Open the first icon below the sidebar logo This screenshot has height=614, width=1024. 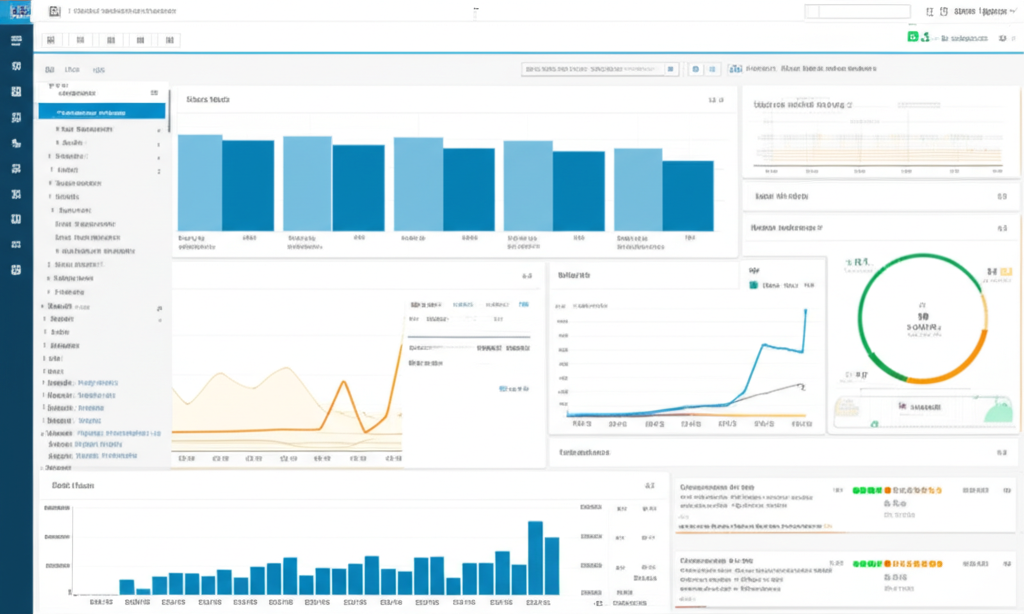15,41
